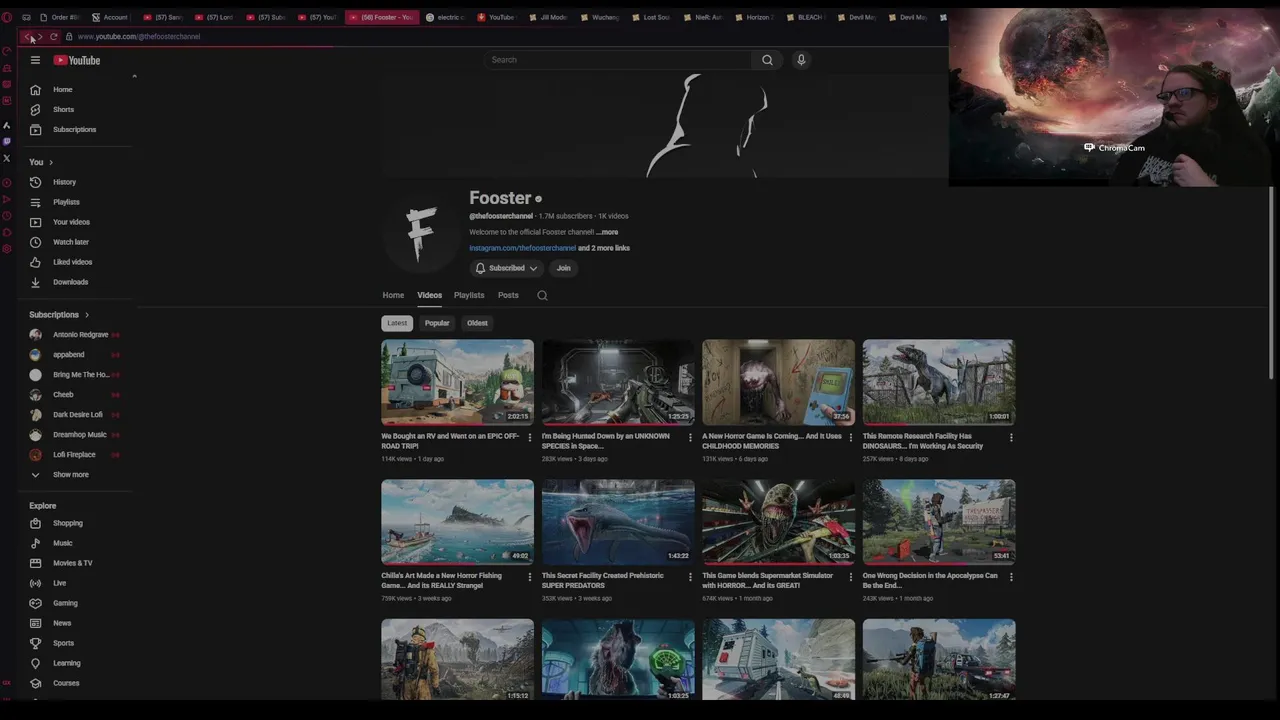This screenshot has width=1280, height=720.
Task: Open the RV Off-Road Trip video thumbnail
Action: pos(457,382)
